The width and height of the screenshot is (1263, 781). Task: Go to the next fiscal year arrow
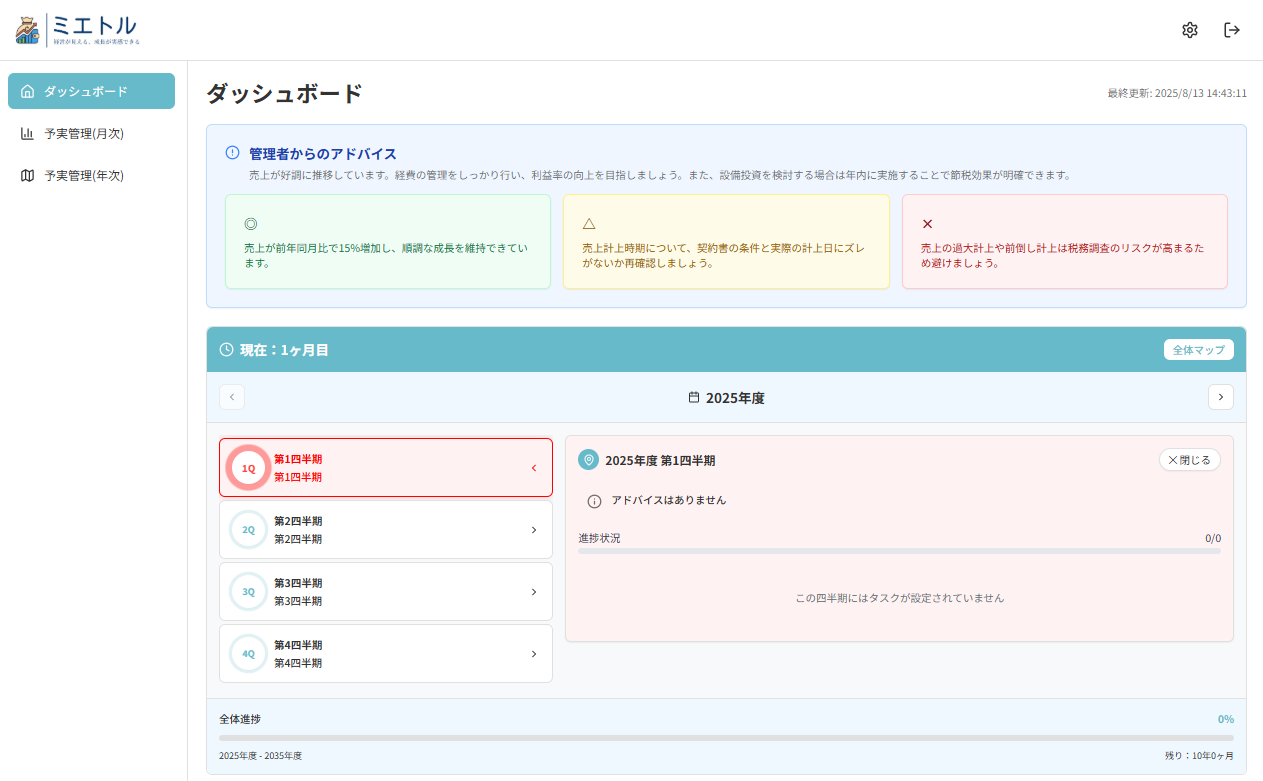[1220, 397]
